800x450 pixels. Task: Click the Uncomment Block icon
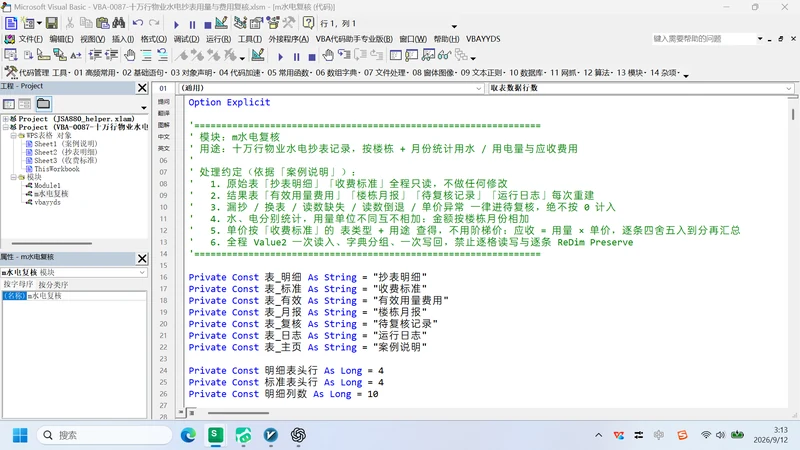(x=162, y=55)
